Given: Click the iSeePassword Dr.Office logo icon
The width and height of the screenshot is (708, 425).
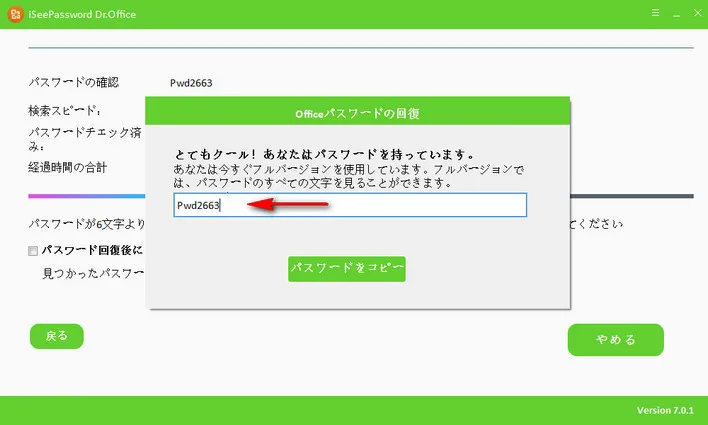Looking at the screenshot, I should click(x=15, y=14).
